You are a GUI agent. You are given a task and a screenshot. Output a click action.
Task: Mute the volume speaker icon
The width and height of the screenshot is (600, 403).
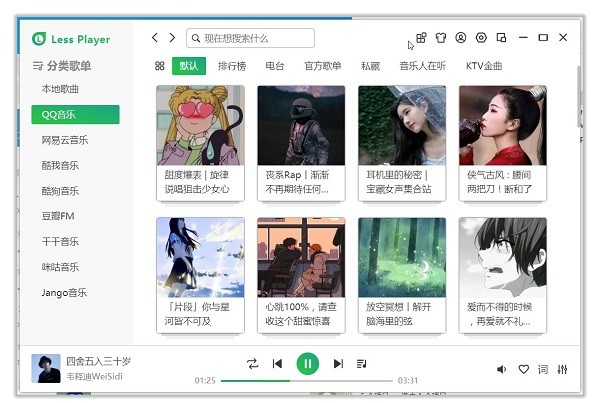click(x=502, y=369)
